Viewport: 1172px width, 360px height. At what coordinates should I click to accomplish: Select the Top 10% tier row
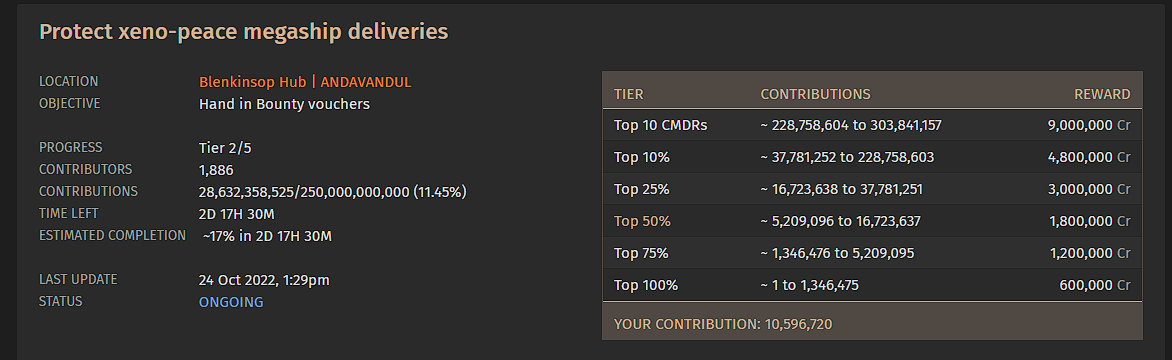(x=872, y=158)
